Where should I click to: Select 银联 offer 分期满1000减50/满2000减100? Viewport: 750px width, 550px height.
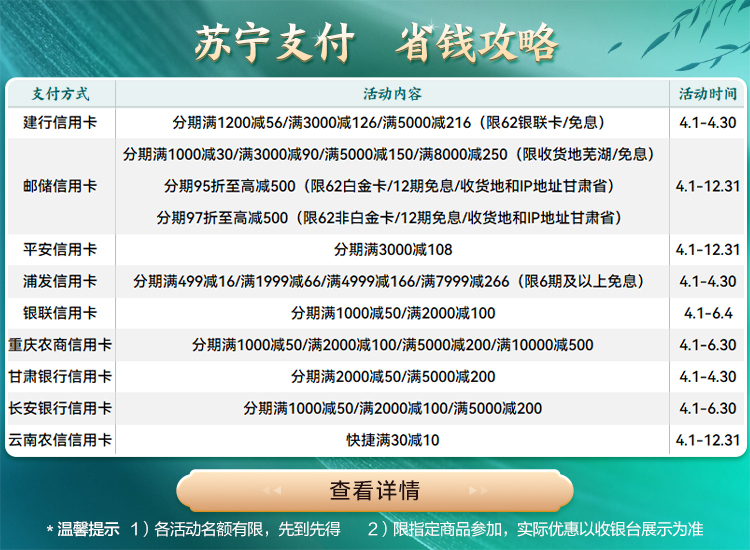[393, 313]
